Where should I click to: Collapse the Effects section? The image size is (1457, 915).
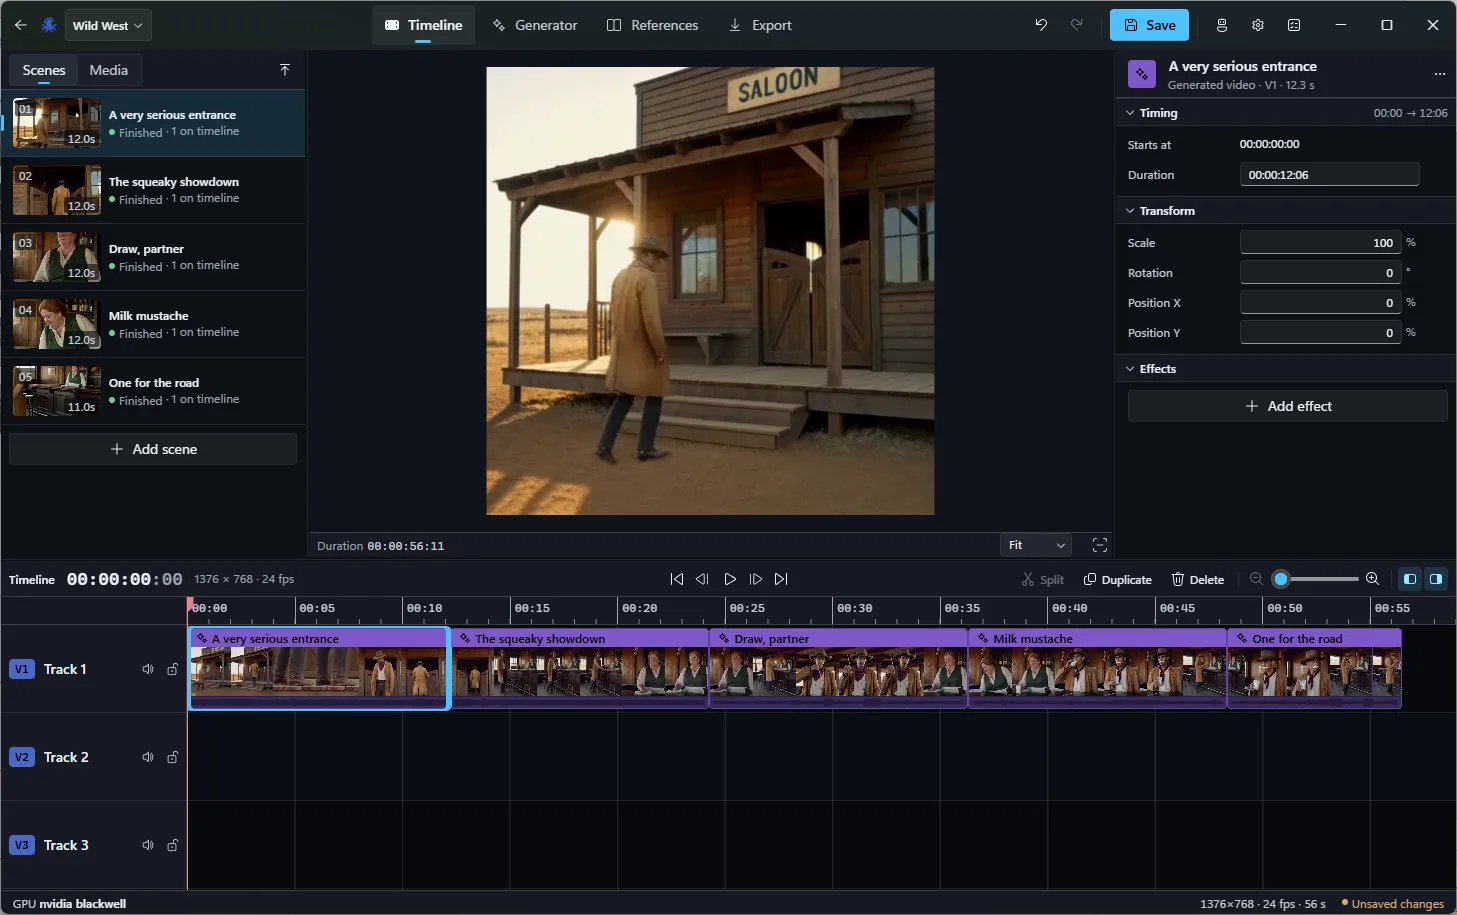pyautogui.click(x=1130, y=369)
